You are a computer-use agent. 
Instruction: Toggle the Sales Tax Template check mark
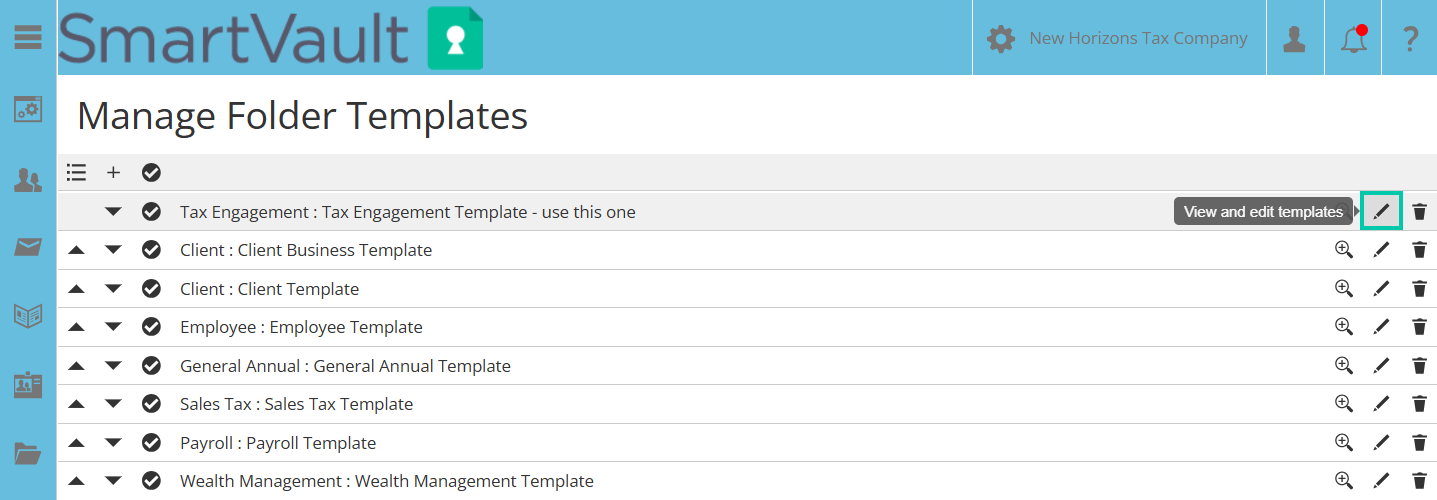click(151, 404)
